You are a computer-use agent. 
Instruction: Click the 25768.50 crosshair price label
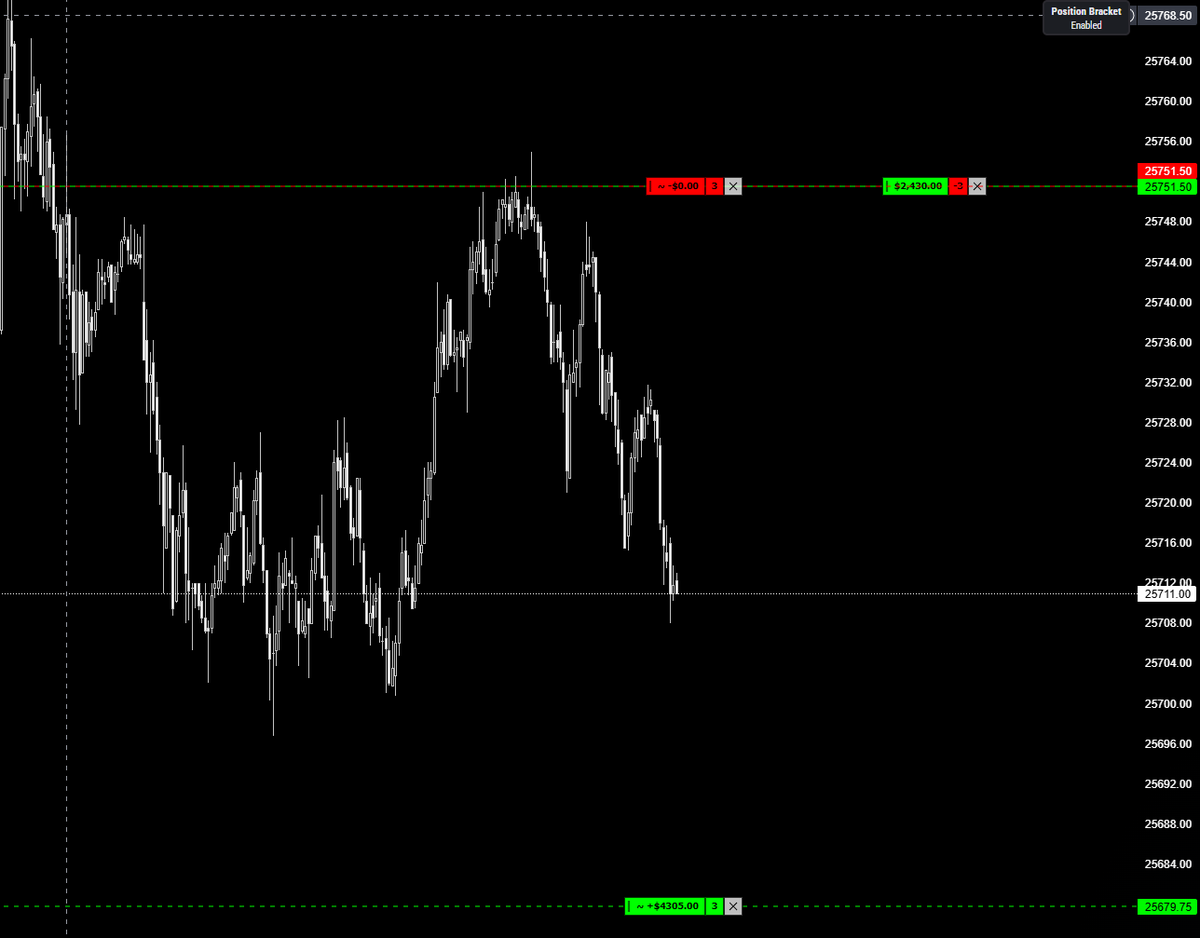coord(1167,16)
